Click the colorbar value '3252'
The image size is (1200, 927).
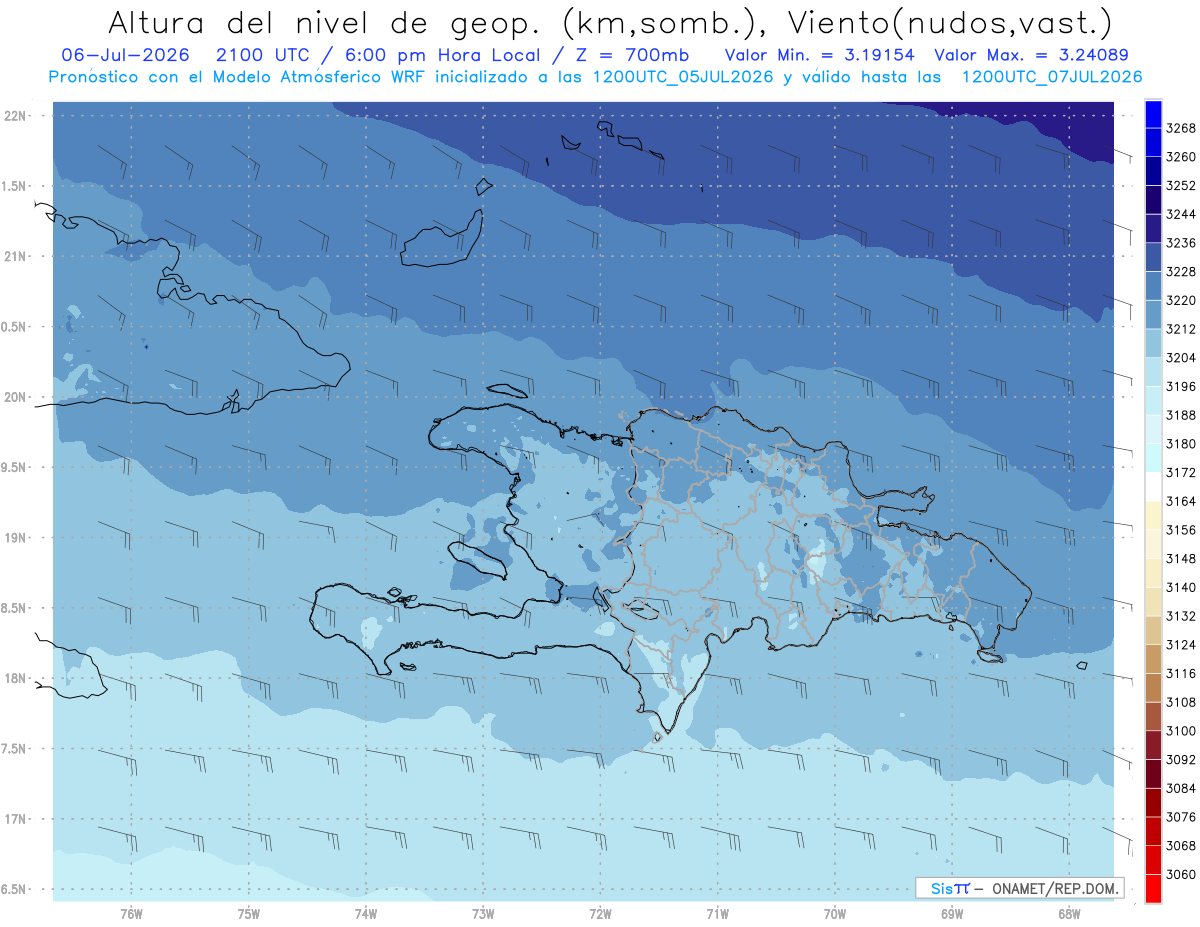coord(1181,186)
